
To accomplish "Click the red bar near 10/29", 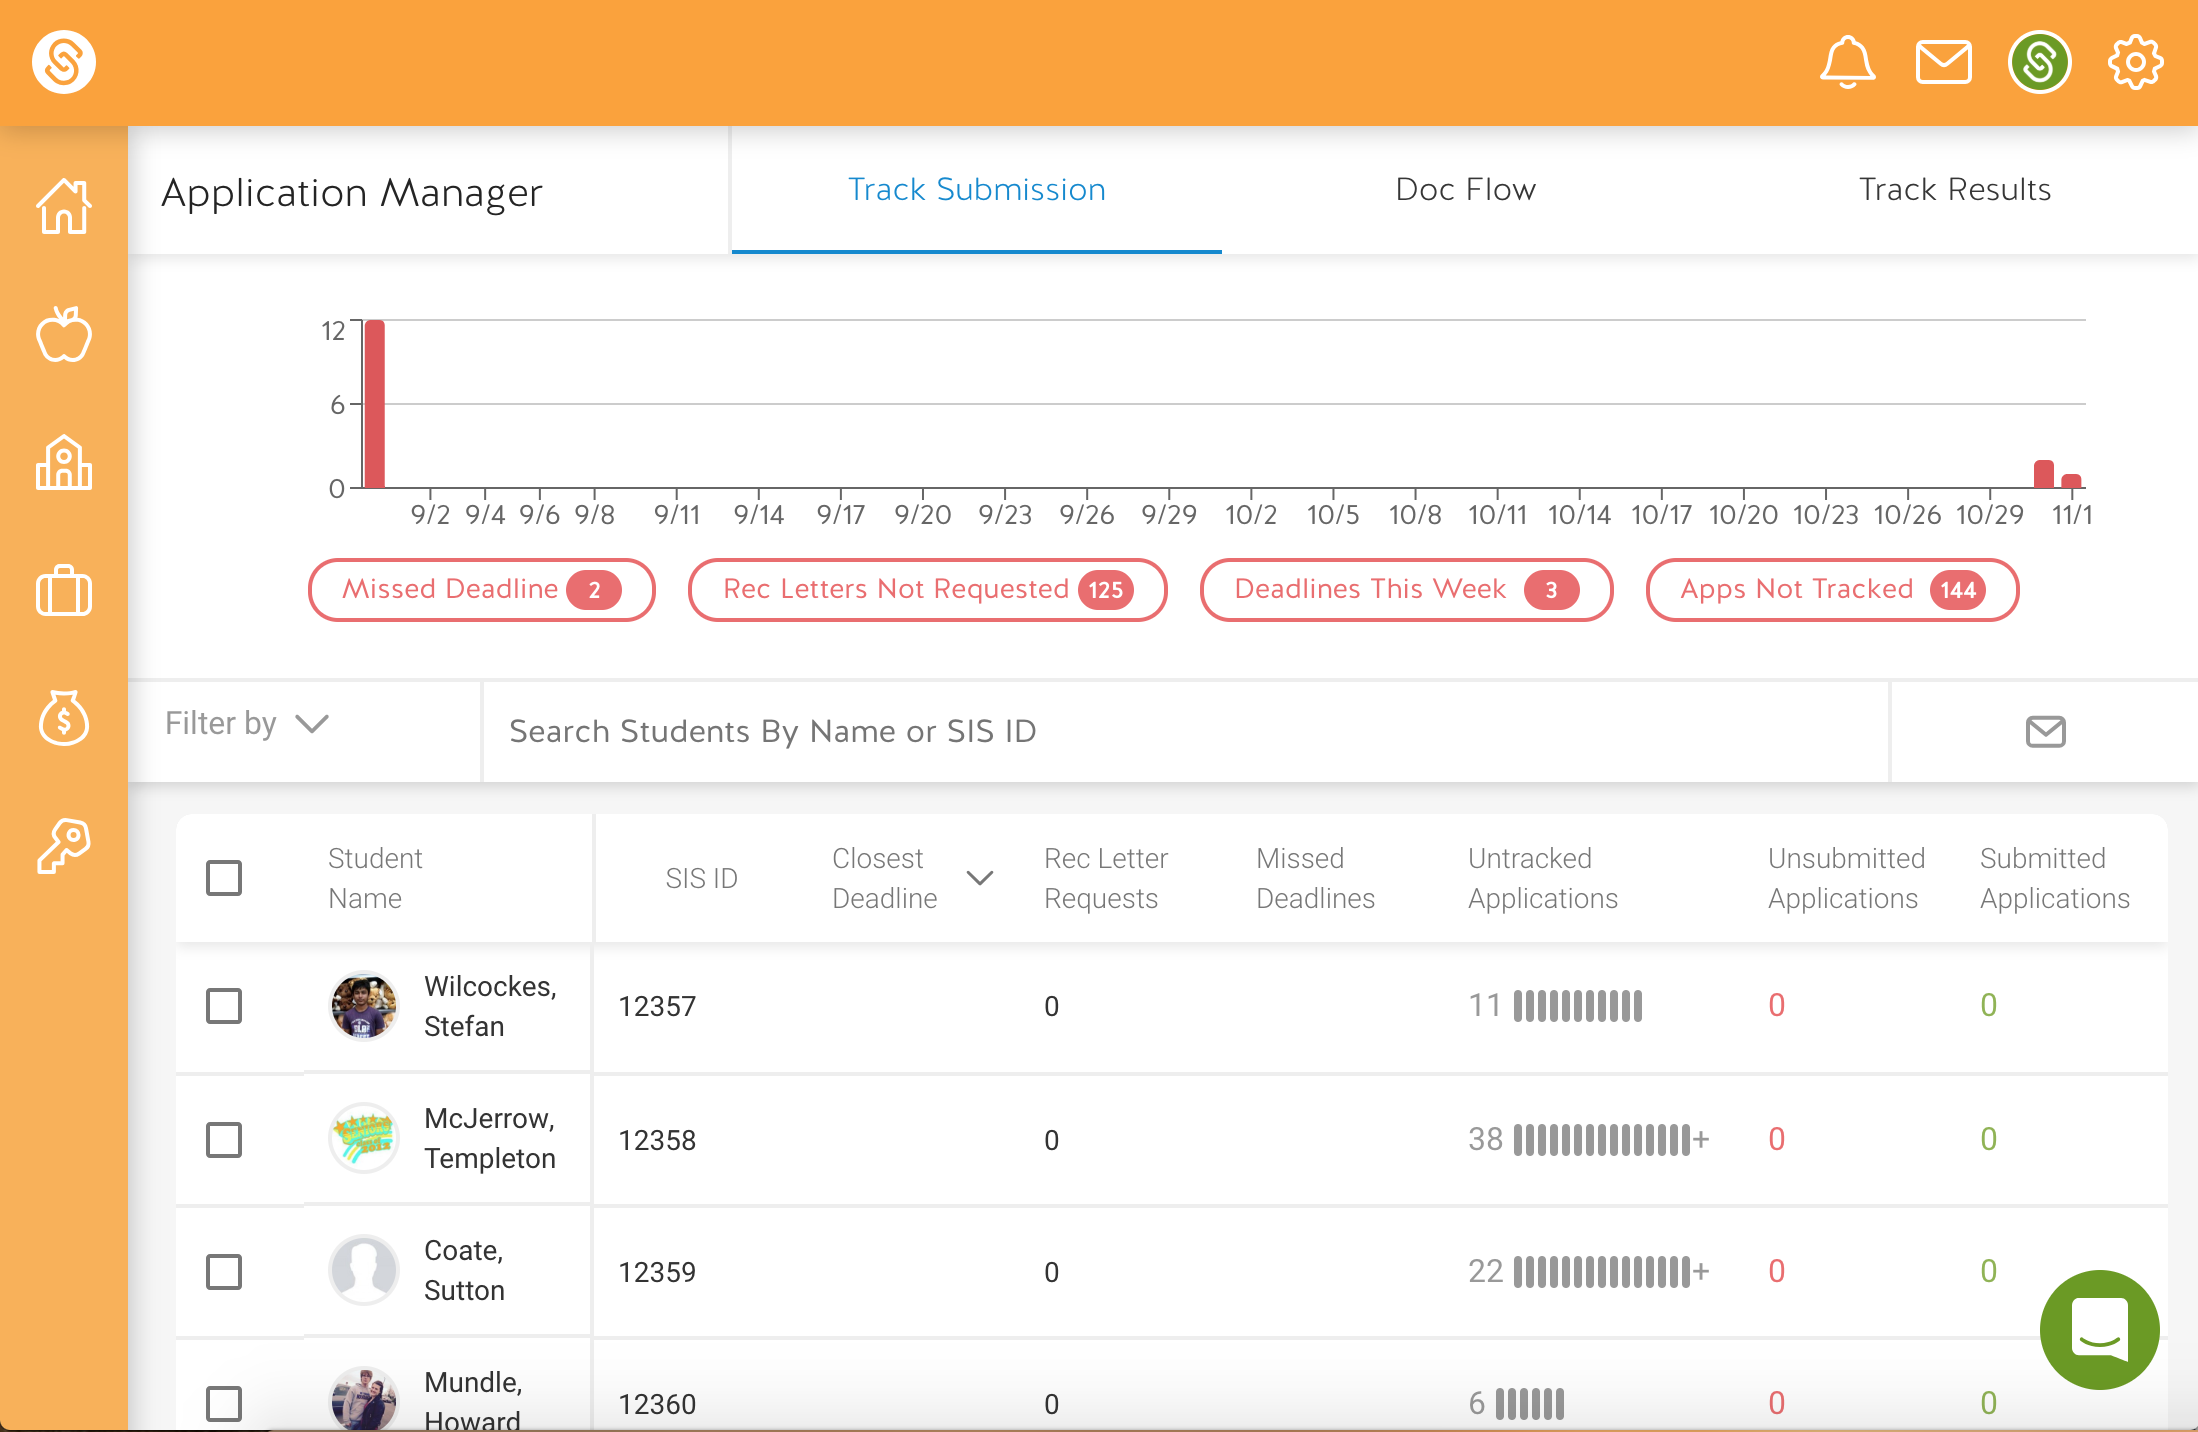I will (2044, 474).
